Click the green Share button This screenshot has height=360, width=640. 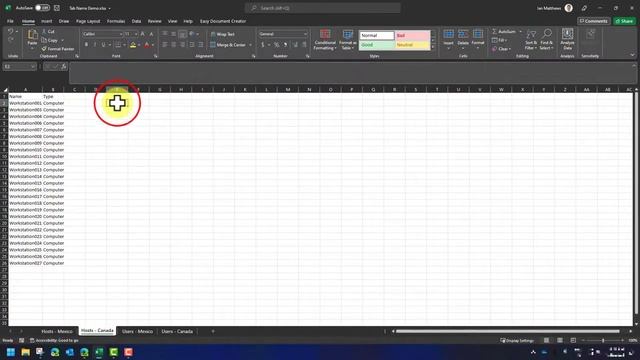click(624, 21)
